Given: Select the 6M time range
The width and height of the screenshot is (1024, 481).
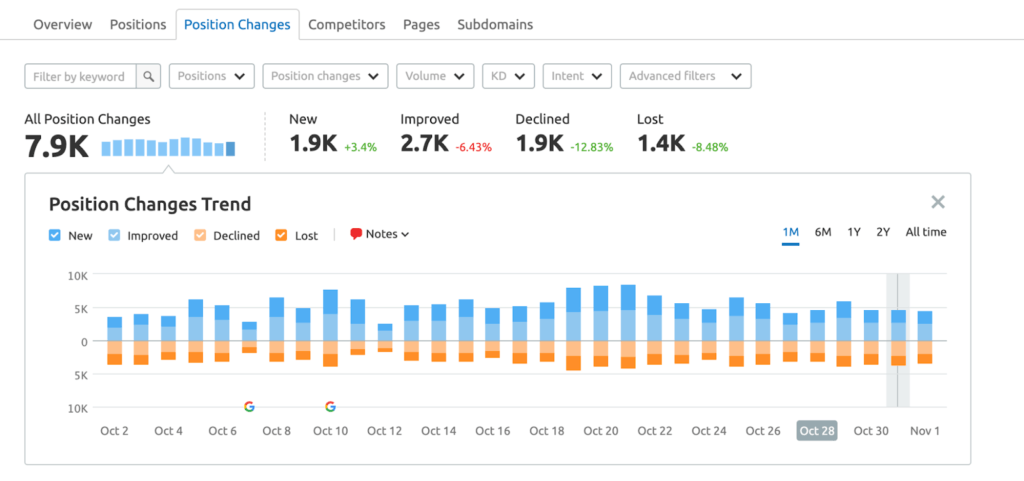Looking at the screenshot, I should (823, 232).
